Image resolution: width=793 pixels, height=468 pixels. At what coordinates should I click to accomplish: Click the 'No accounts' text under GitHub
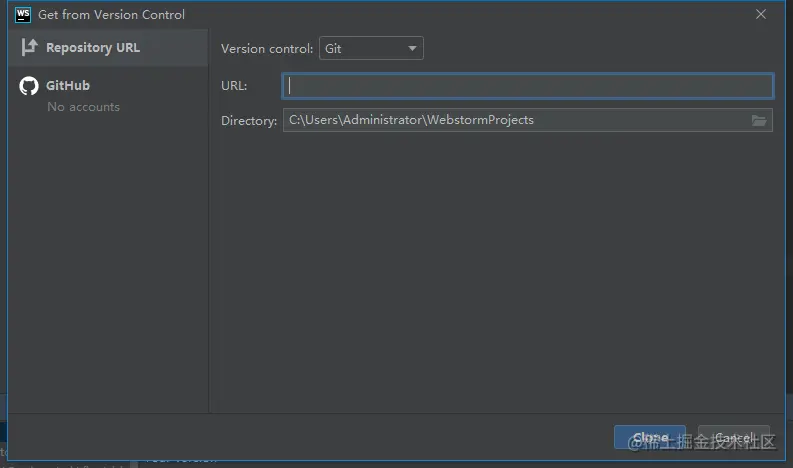[83, 107]
